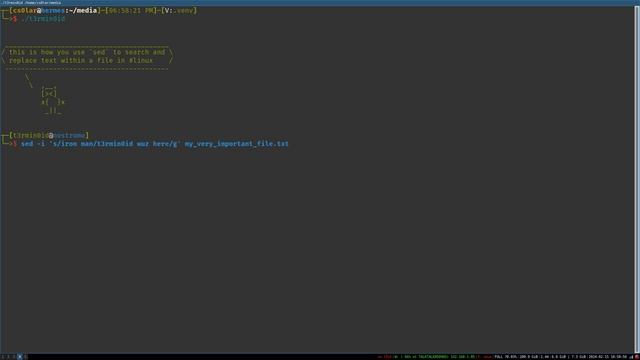
Task: Click the red tray icon at bar's end
Action: click(x=636, y=357)
